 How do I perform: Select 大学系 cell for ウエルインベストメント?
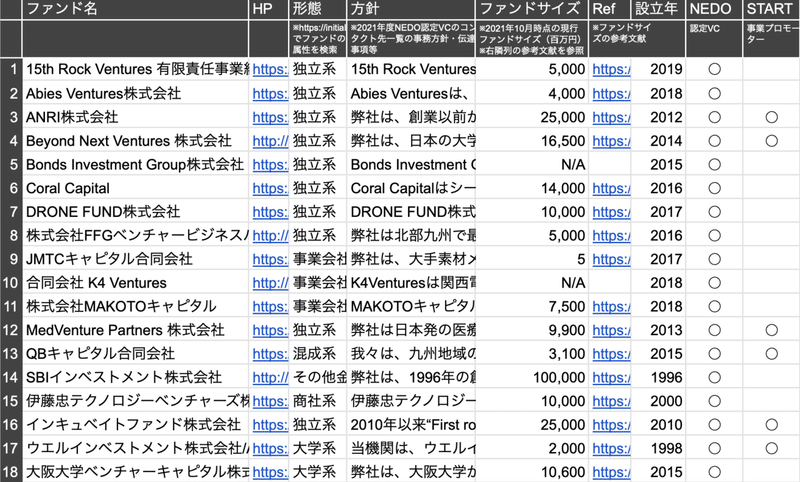[317, 448]
